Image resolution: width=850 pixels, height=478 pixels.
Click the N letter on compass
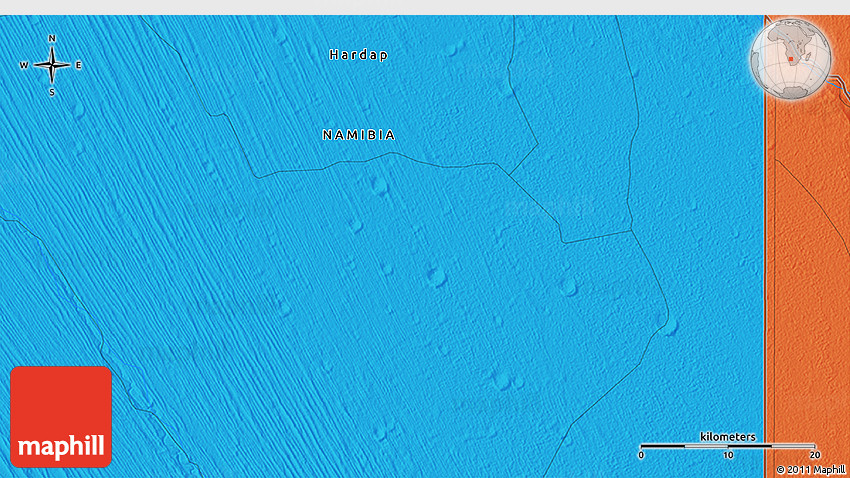click(x=52, y=38)
